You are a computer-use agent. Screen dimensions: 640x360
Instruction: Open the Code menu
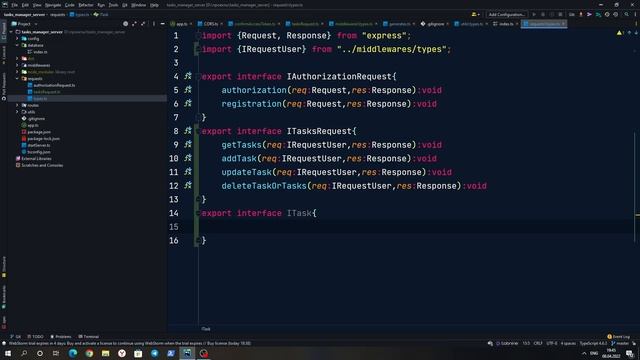70,5
